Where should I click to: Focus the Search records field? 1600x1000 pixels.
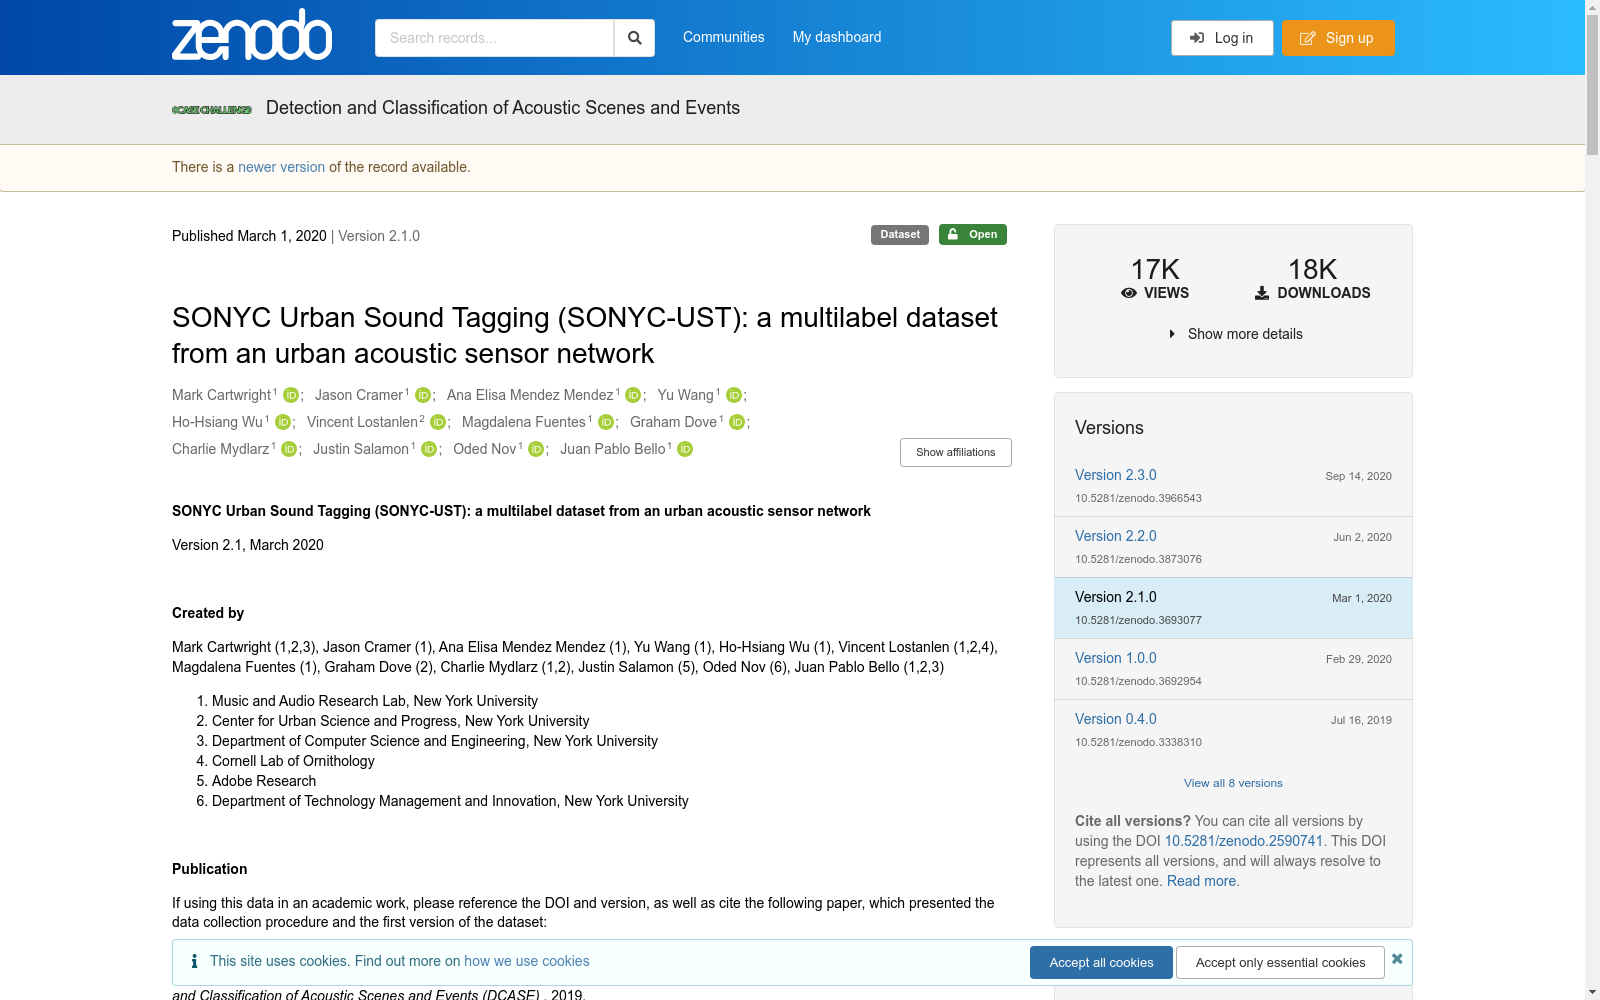coord(494,38)
